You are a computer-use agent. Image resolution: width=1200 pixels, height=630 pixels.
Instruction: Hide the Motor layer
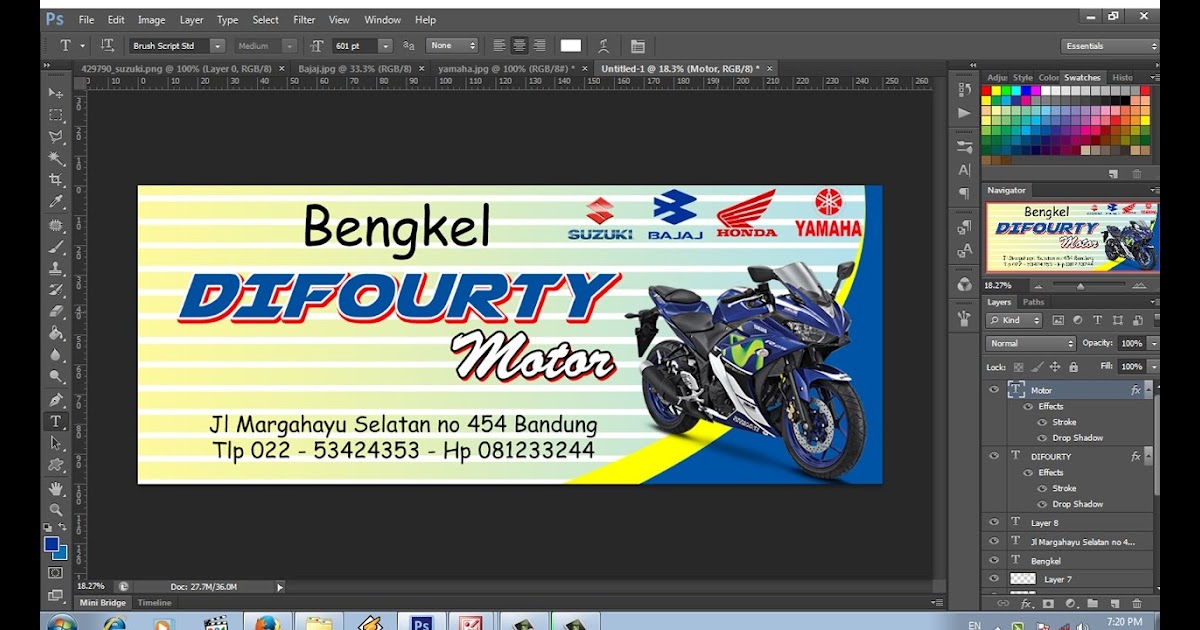[994, 390]
